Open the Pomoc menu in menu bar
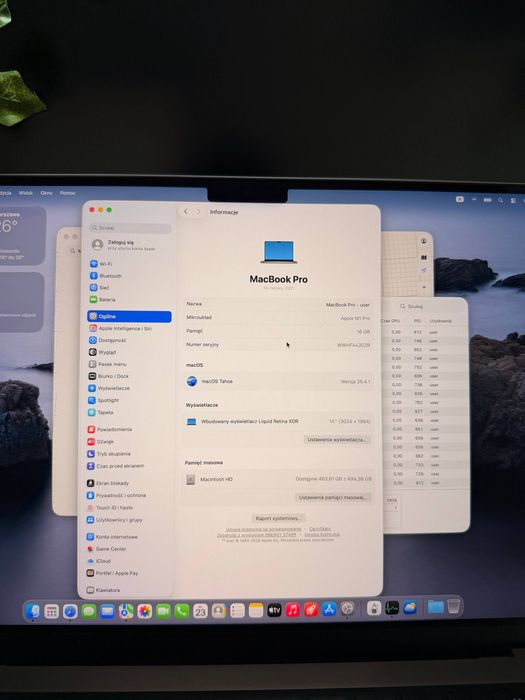525x700 pixels. point(68,193)
